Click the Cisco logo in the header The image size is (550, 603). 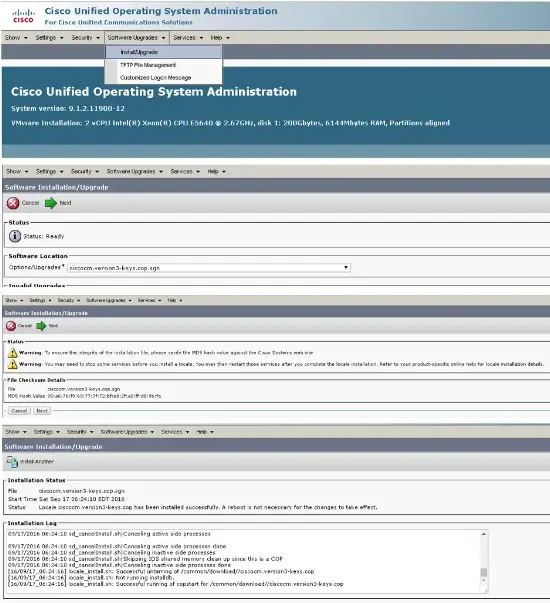[23, 16]
